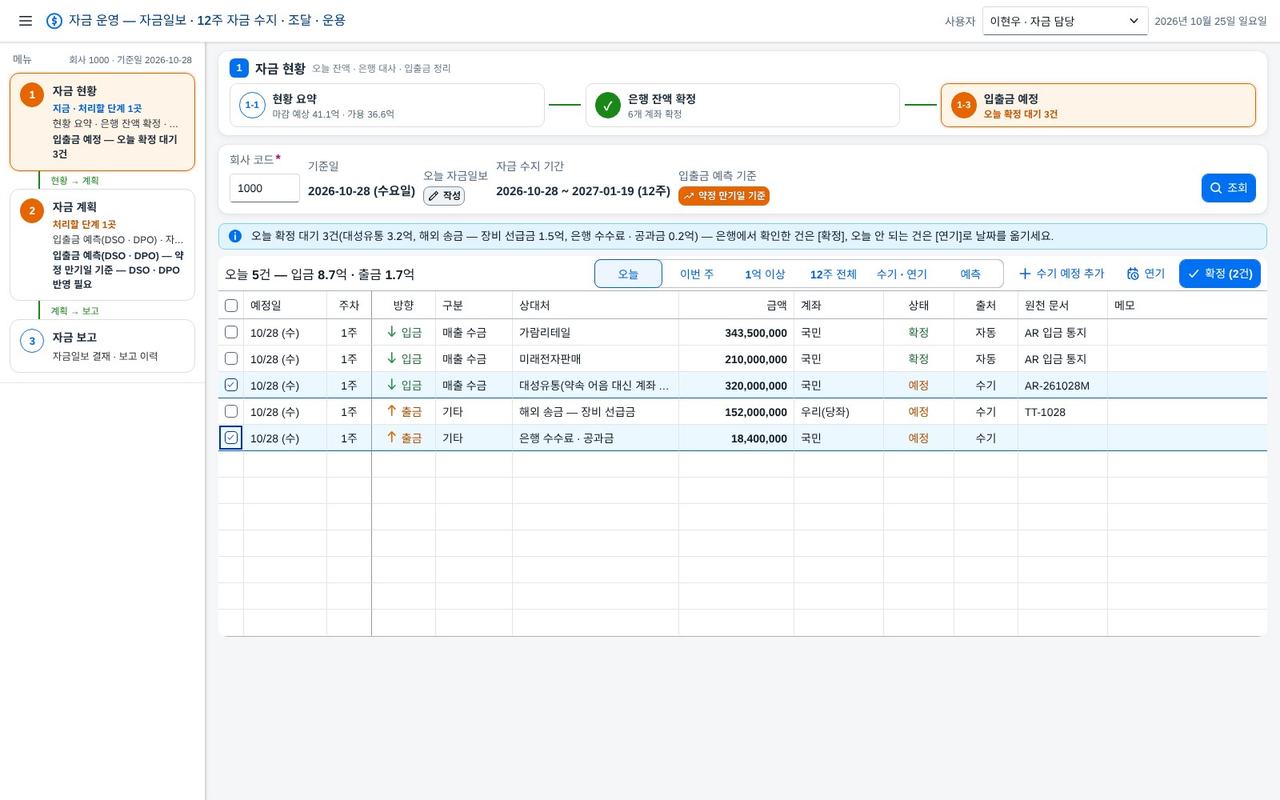This screenshot has height=800, width=1280.
Task: Click the 작성 button under 오늘 자금일보
Action: tap(444, 196)
